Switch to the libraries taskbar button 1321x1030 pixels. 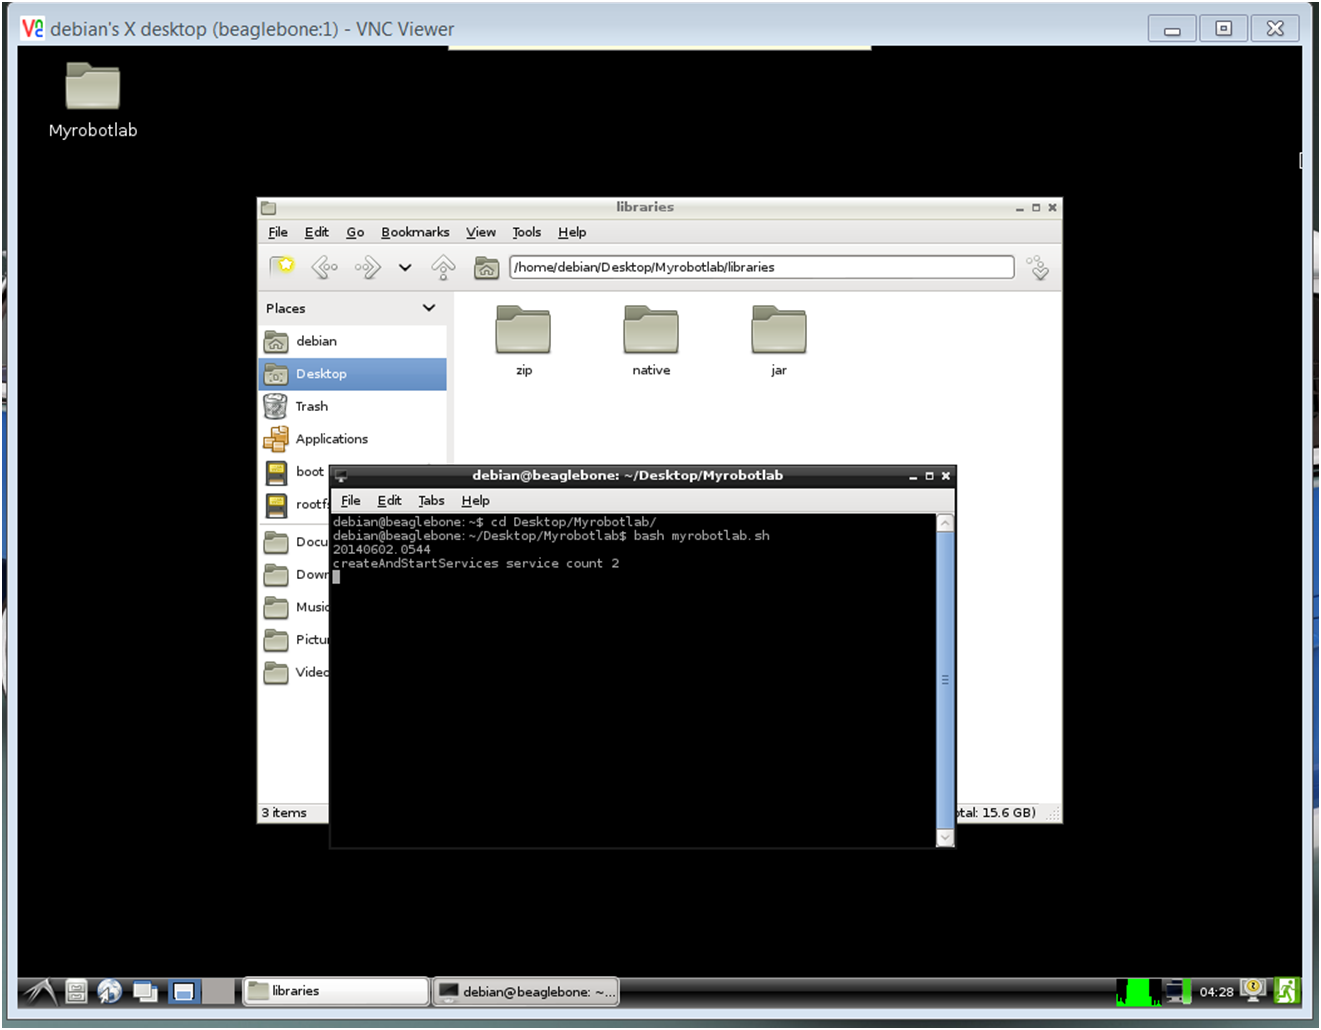click(x=336, y=991)
